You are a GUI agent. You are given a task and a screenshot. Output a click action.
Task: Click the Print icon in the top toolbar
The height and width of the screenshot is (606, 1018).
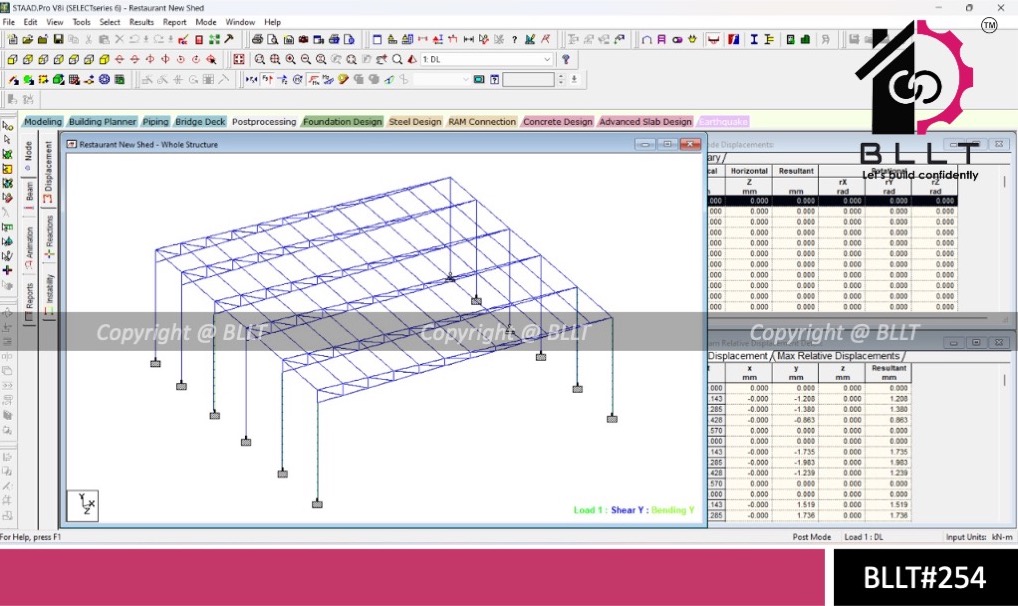click(x=257, y=40)
